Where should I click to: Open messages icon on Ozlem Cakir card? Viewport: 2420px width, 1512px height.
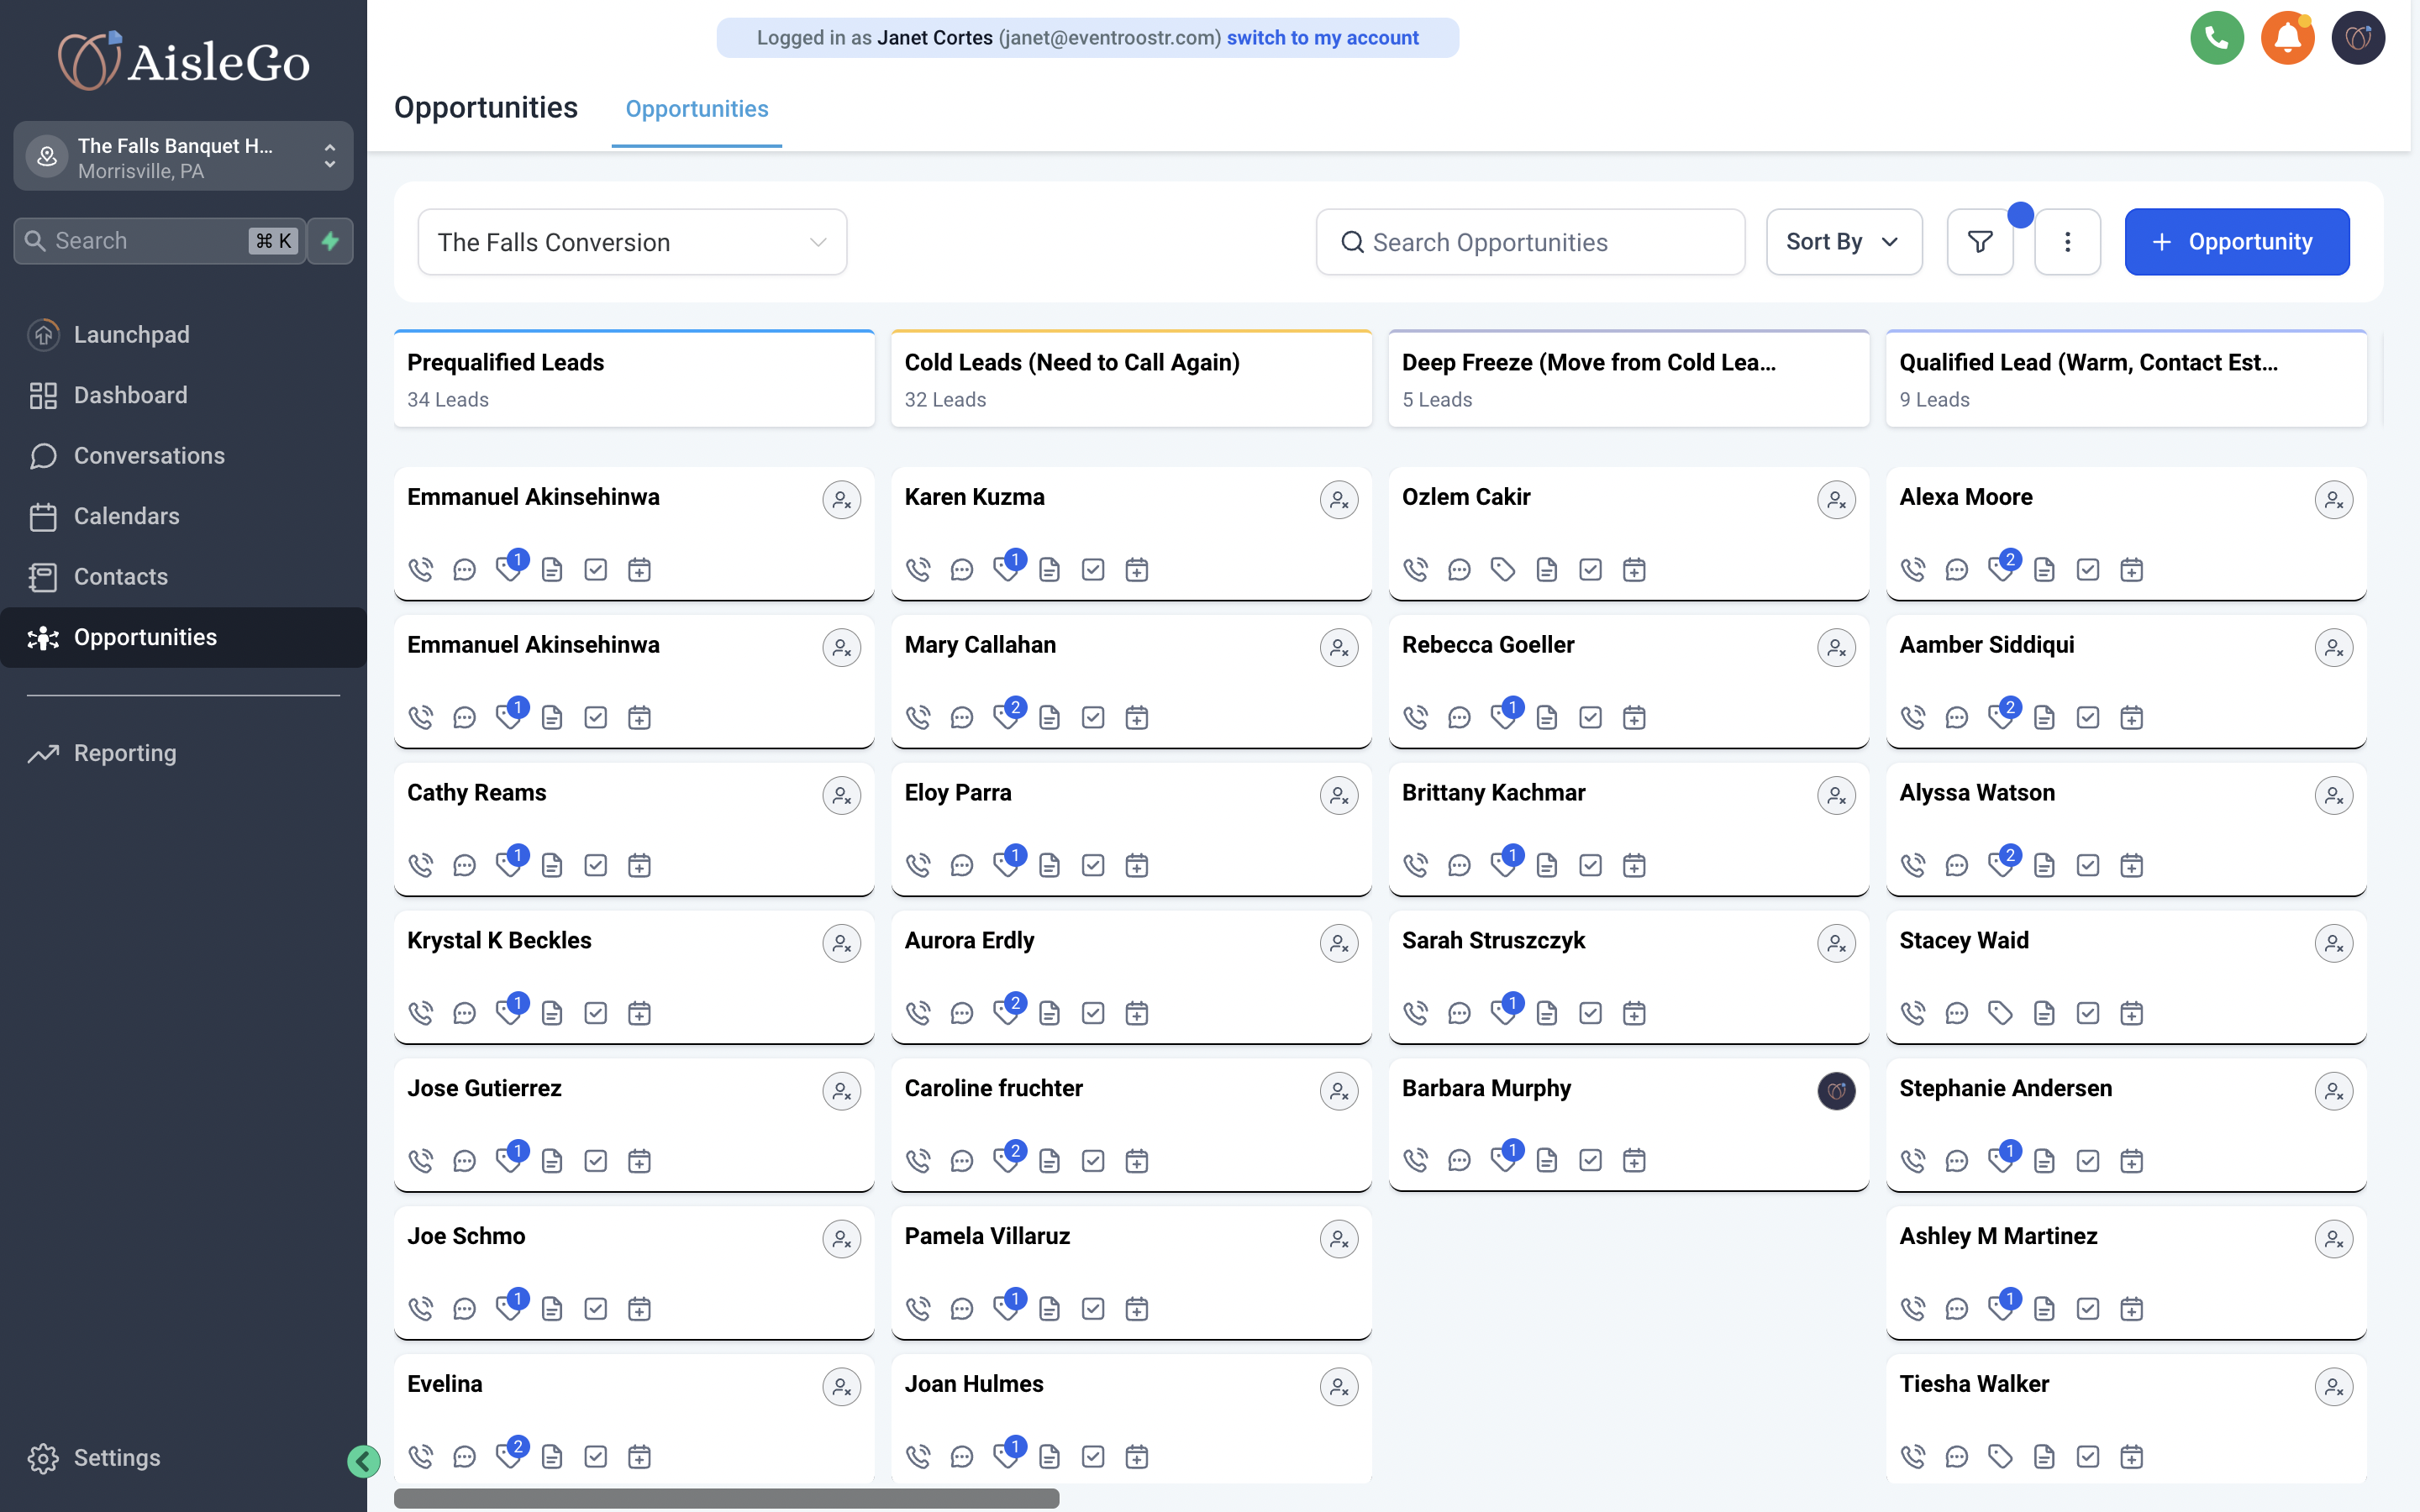coord(1459,570)
